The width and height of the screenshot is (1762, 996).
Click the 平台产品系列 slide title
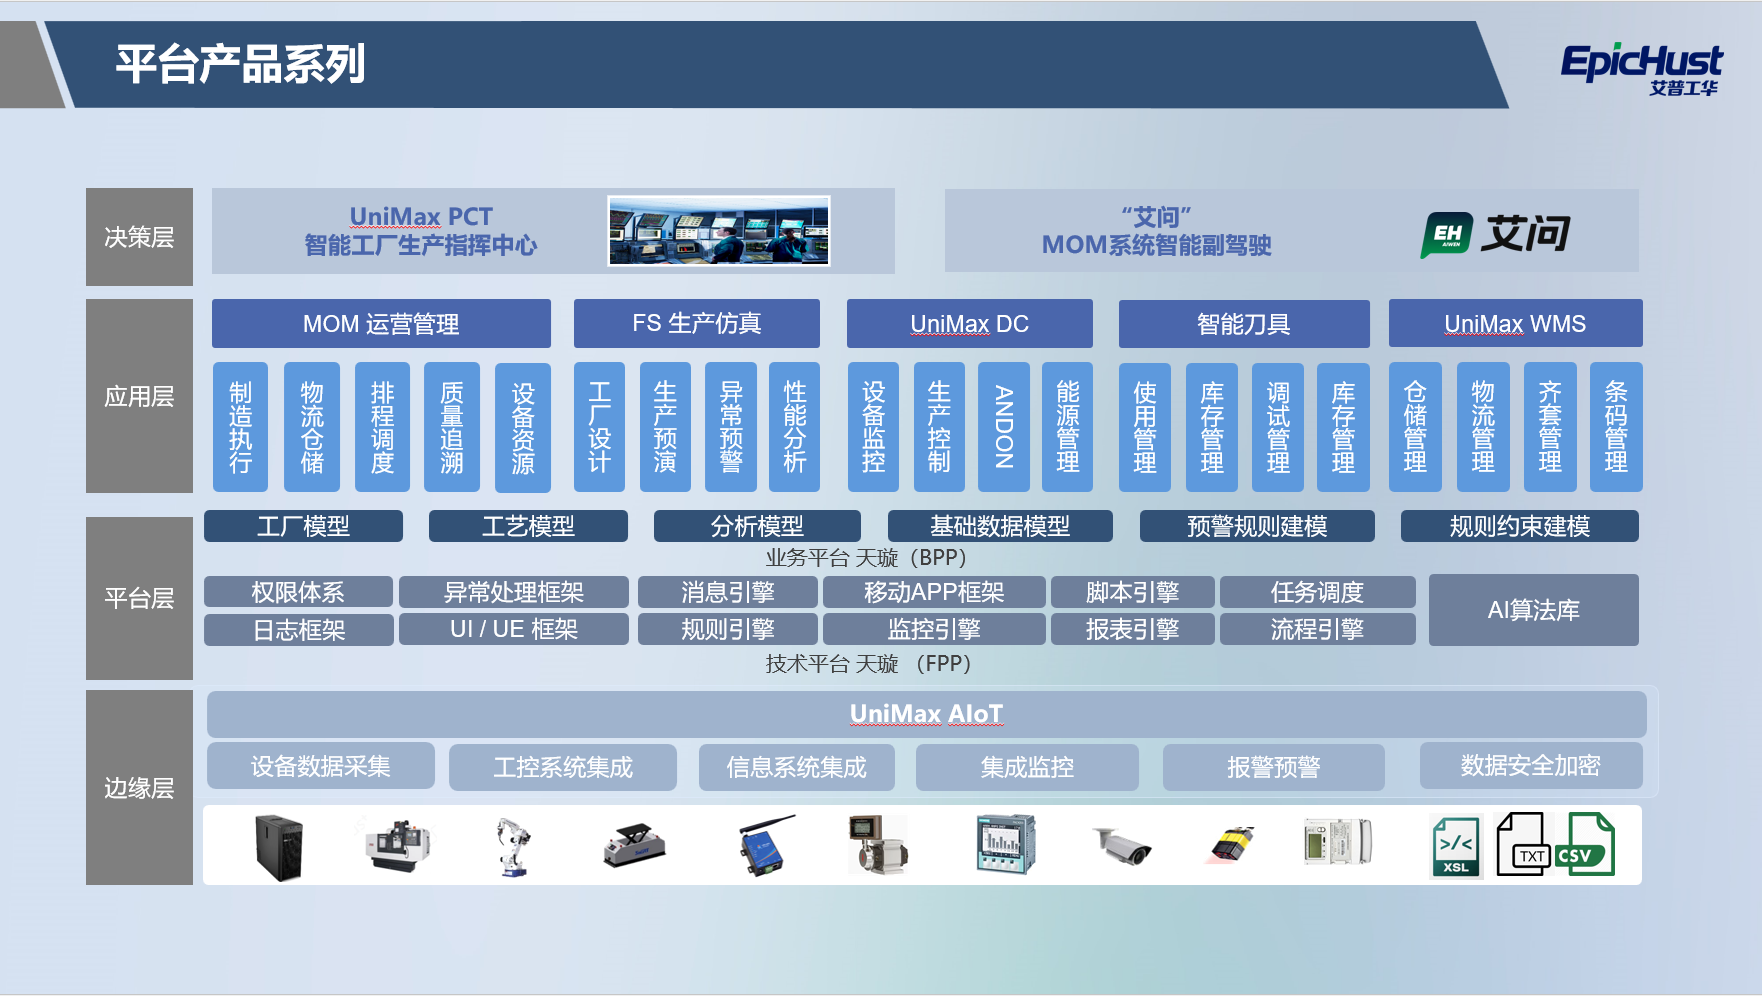240,64
